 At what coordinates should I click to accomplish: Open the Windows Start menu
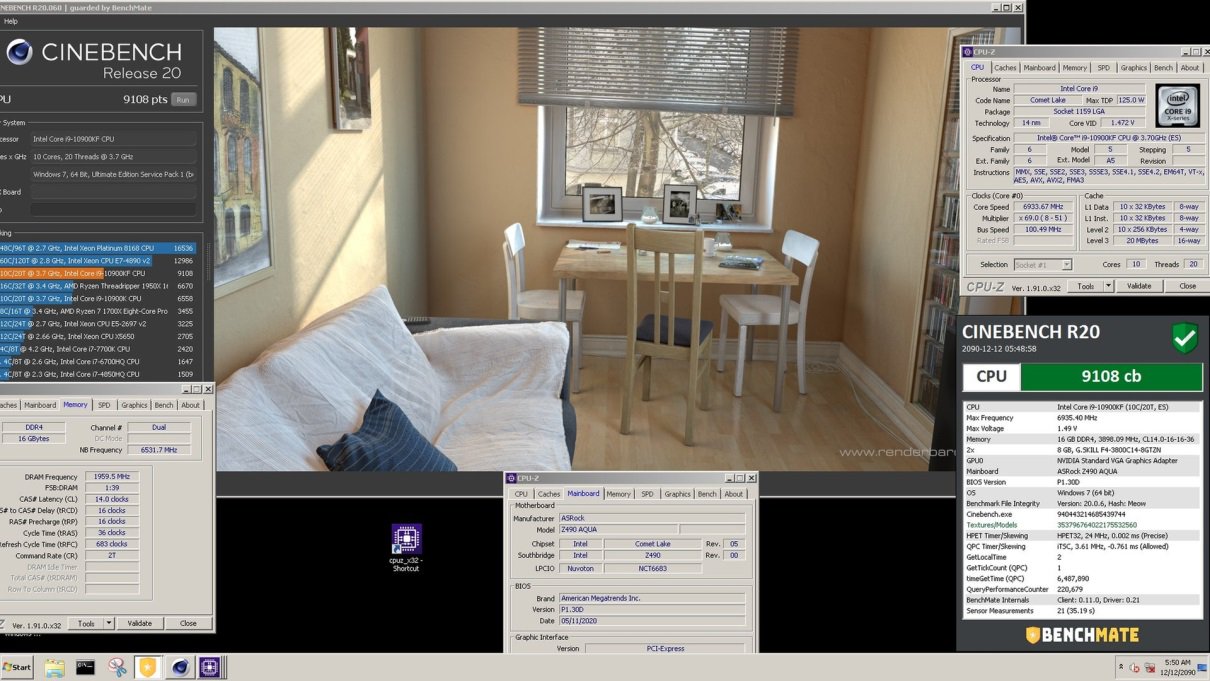coord(17,667)
